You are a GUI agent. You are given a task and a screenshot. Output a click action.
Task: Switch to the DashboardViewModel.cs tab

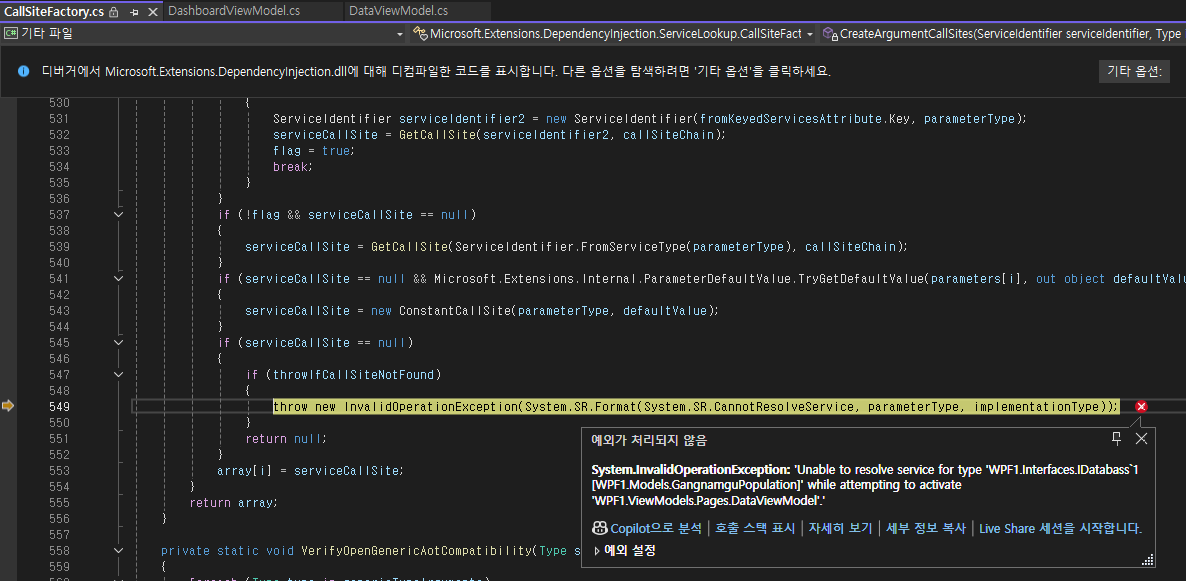pos(234,11)
